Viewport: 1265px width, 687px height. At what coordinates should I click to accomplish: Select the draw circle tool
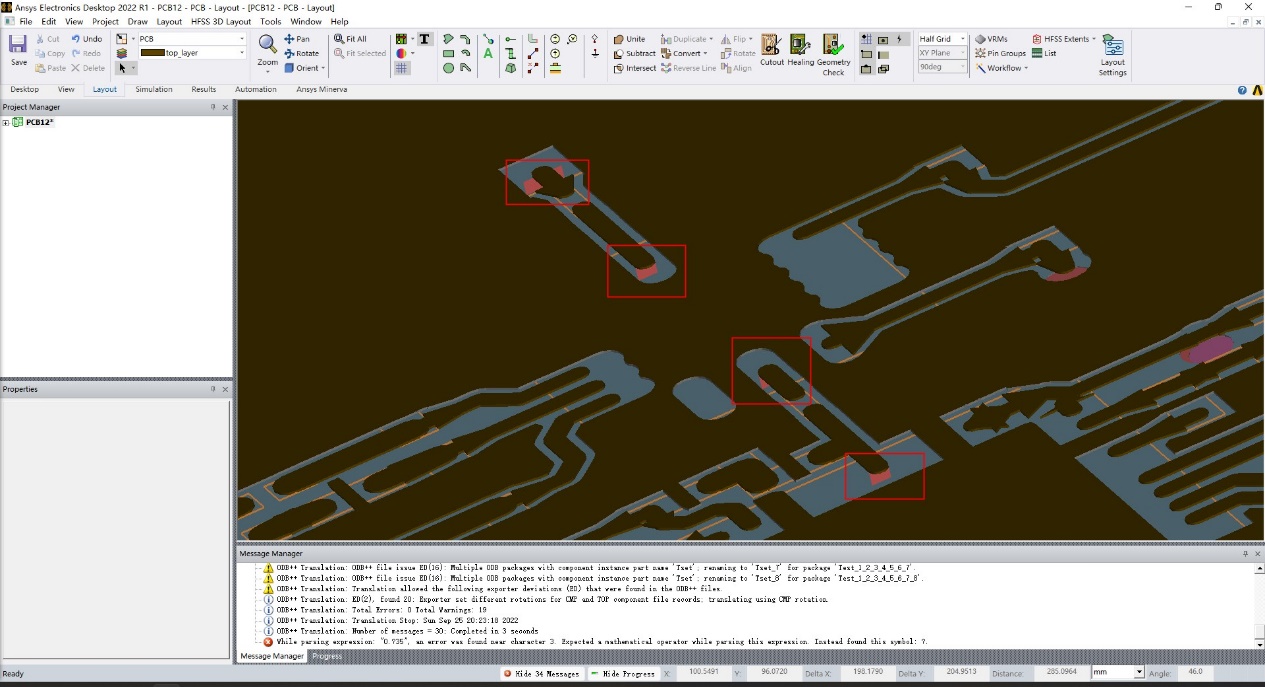(x=449, y=68)
